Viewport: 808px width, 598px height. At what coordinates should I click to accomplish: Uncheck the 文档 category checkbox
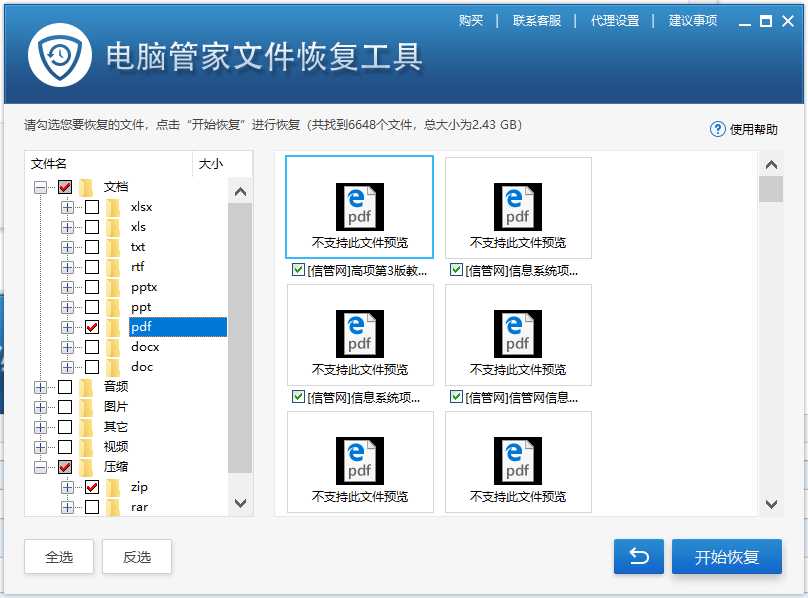pyautogui.click(x=65, y=187)
